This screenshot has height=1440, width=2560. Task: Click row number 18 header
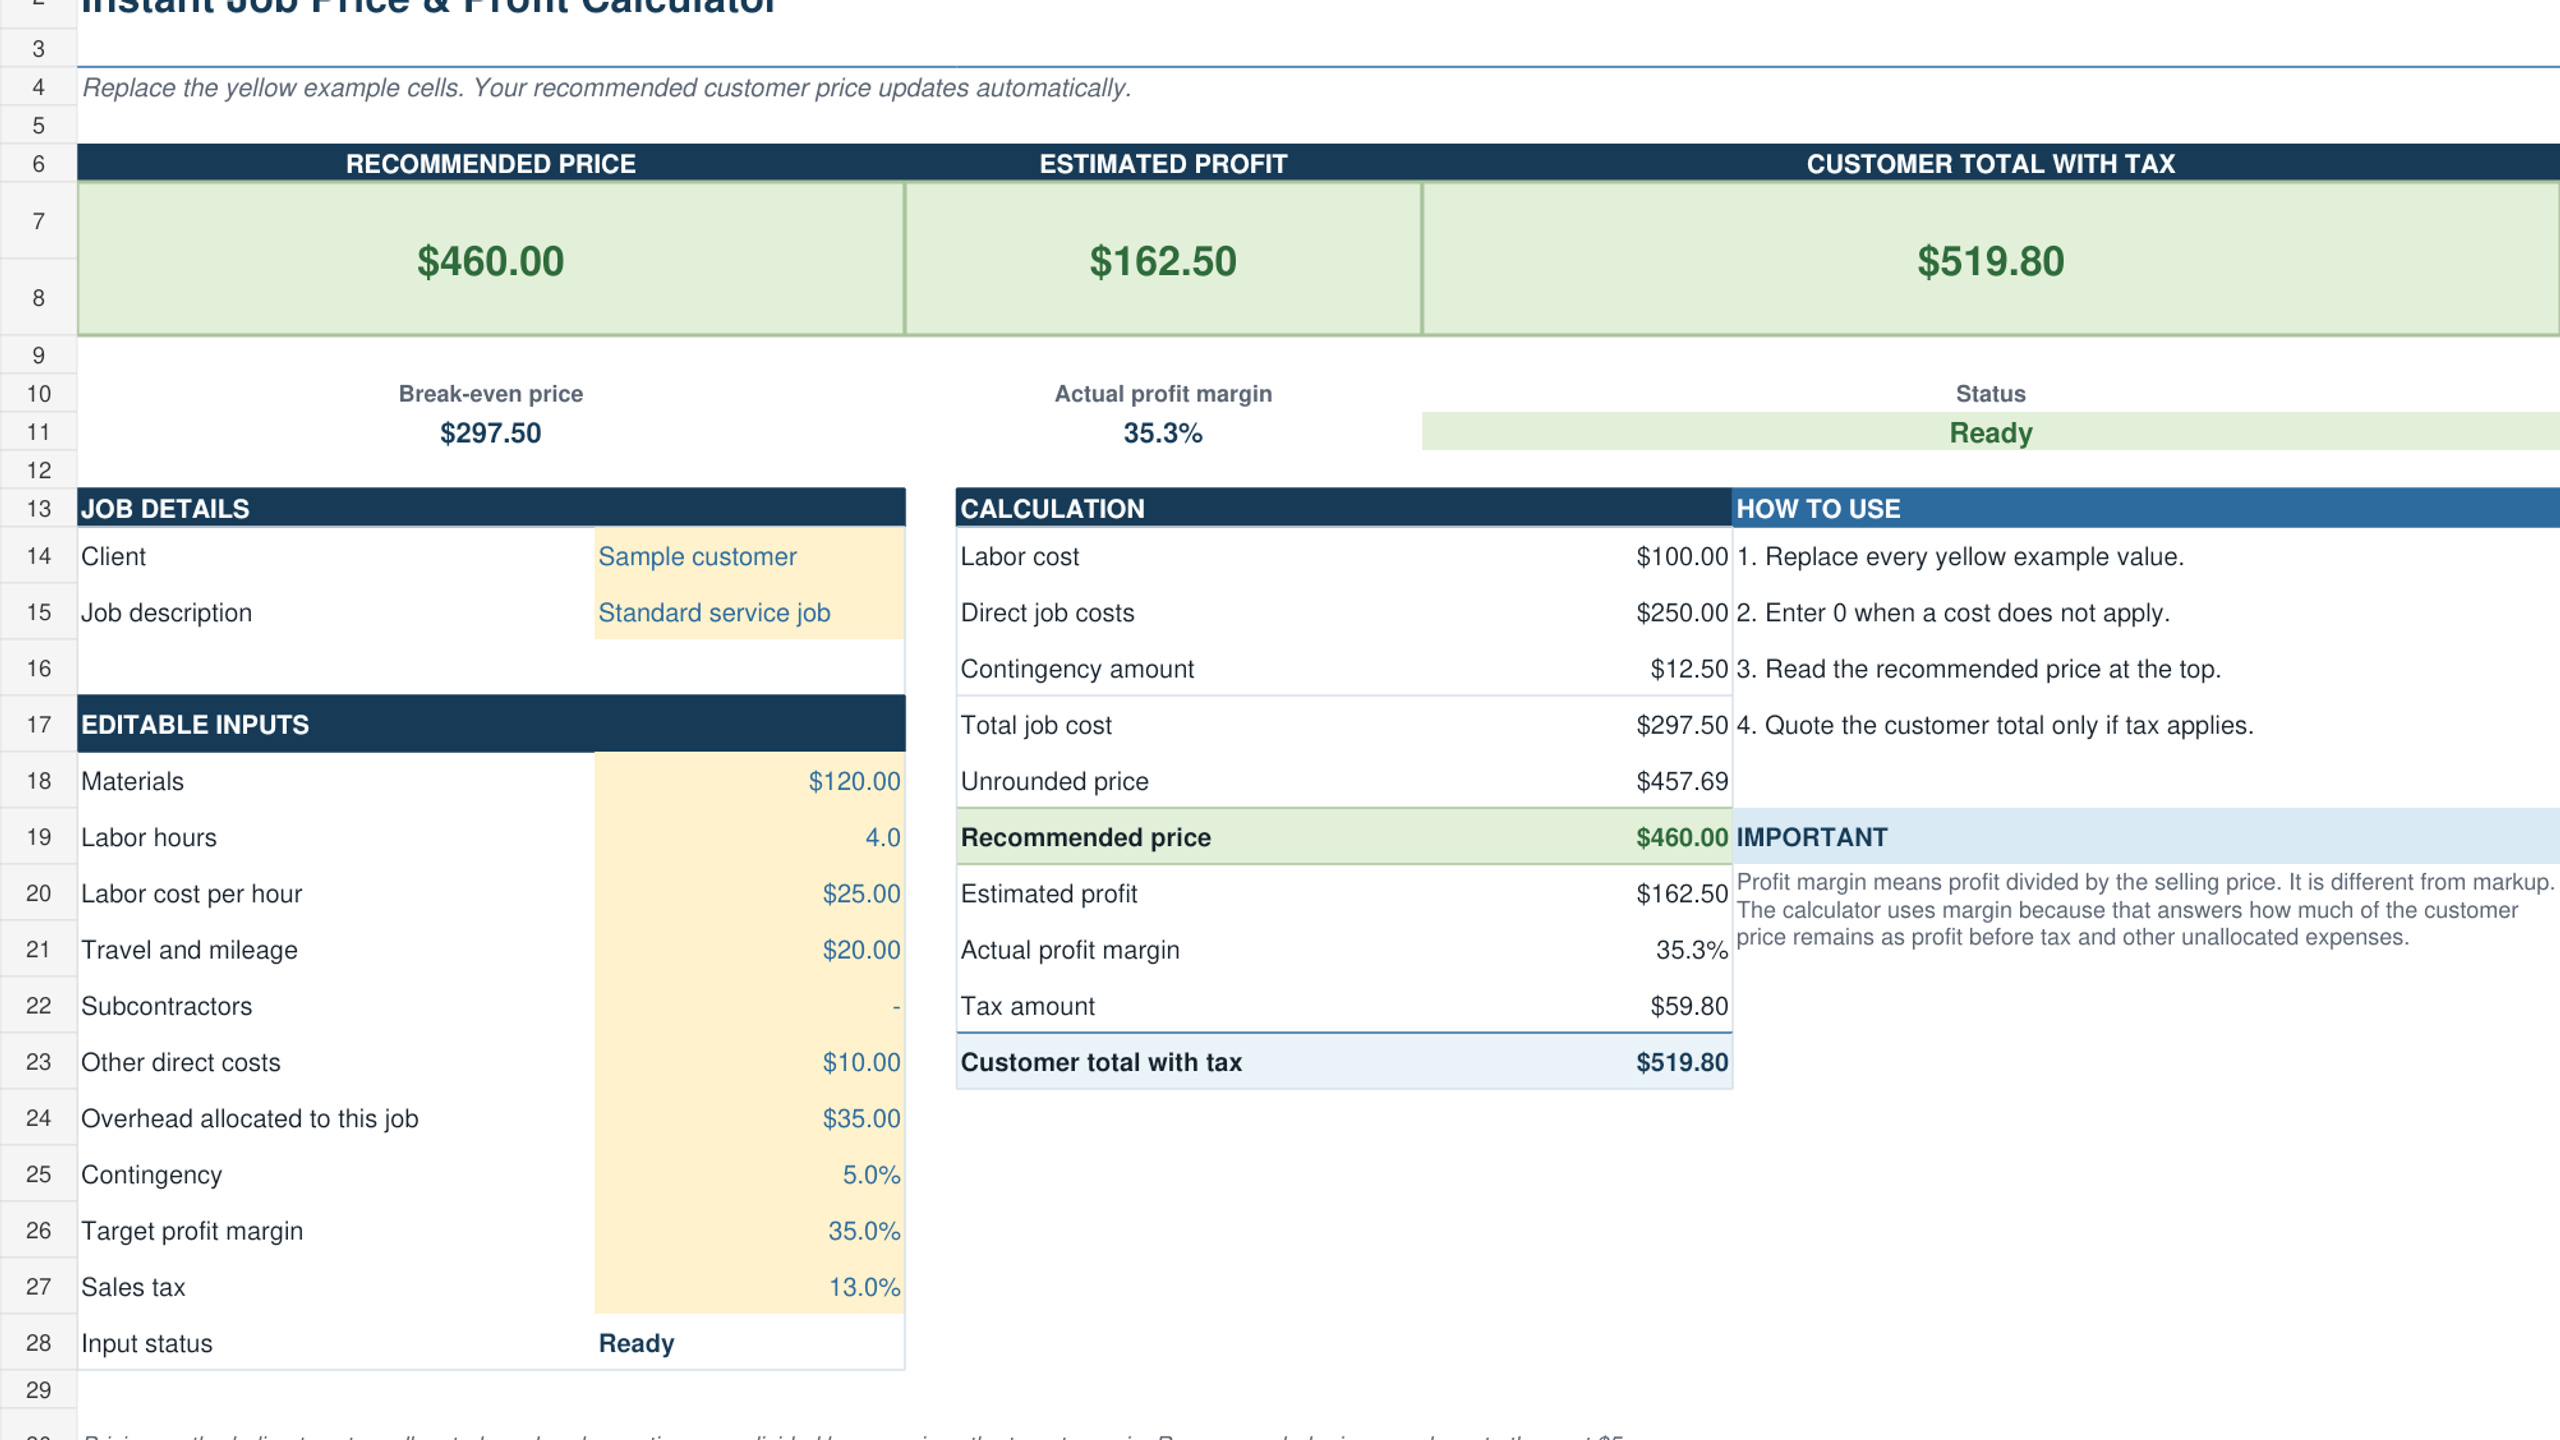[x=38, y=781]
